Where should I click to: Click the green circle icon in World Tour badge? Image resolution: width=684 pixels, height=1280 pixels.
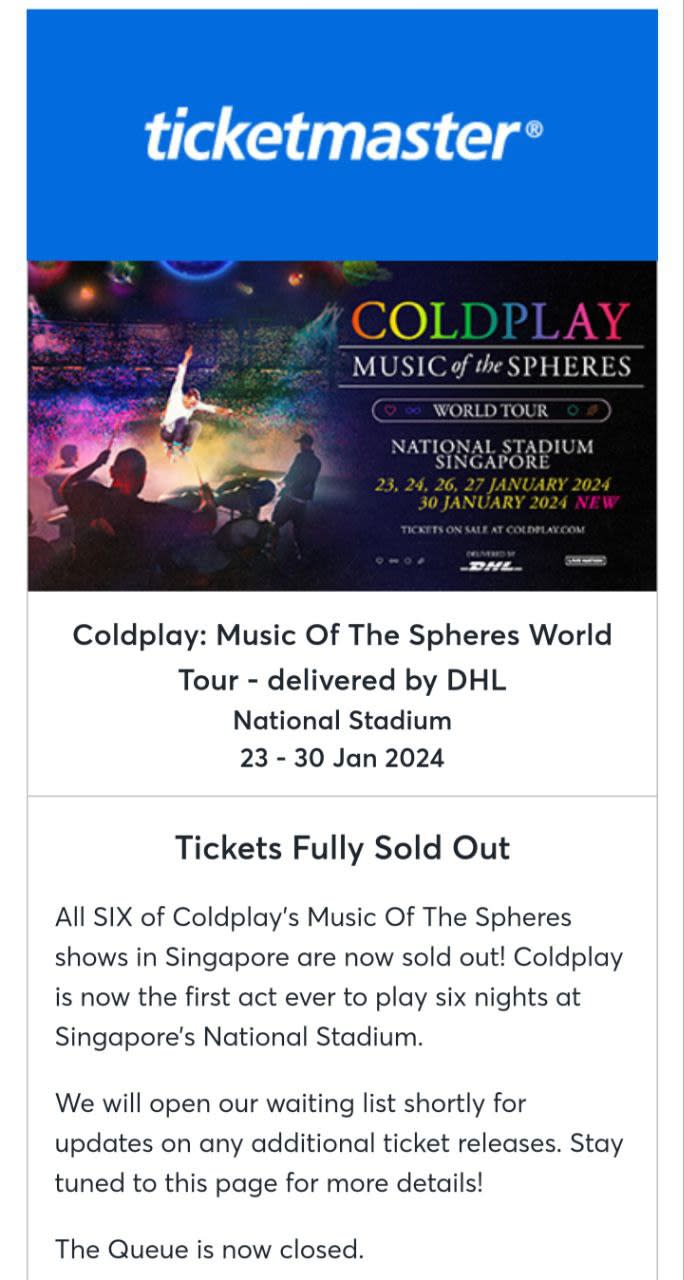pyautogui.click(x=571, y=410)
